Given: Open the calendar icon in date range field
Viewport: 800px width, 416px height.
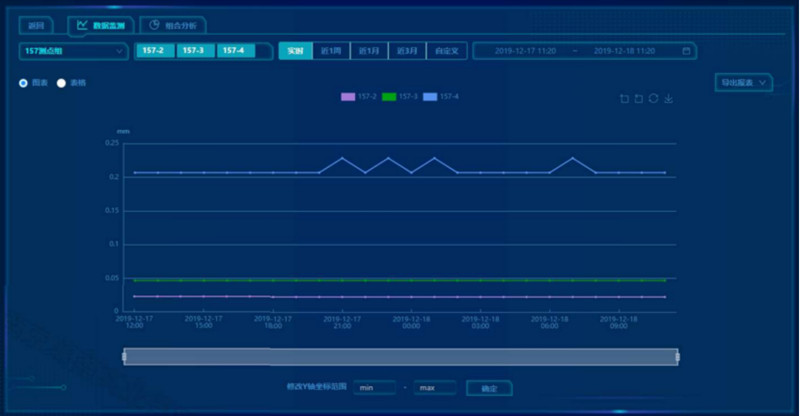Looking at the screenshot, I should tap(686, 50).
